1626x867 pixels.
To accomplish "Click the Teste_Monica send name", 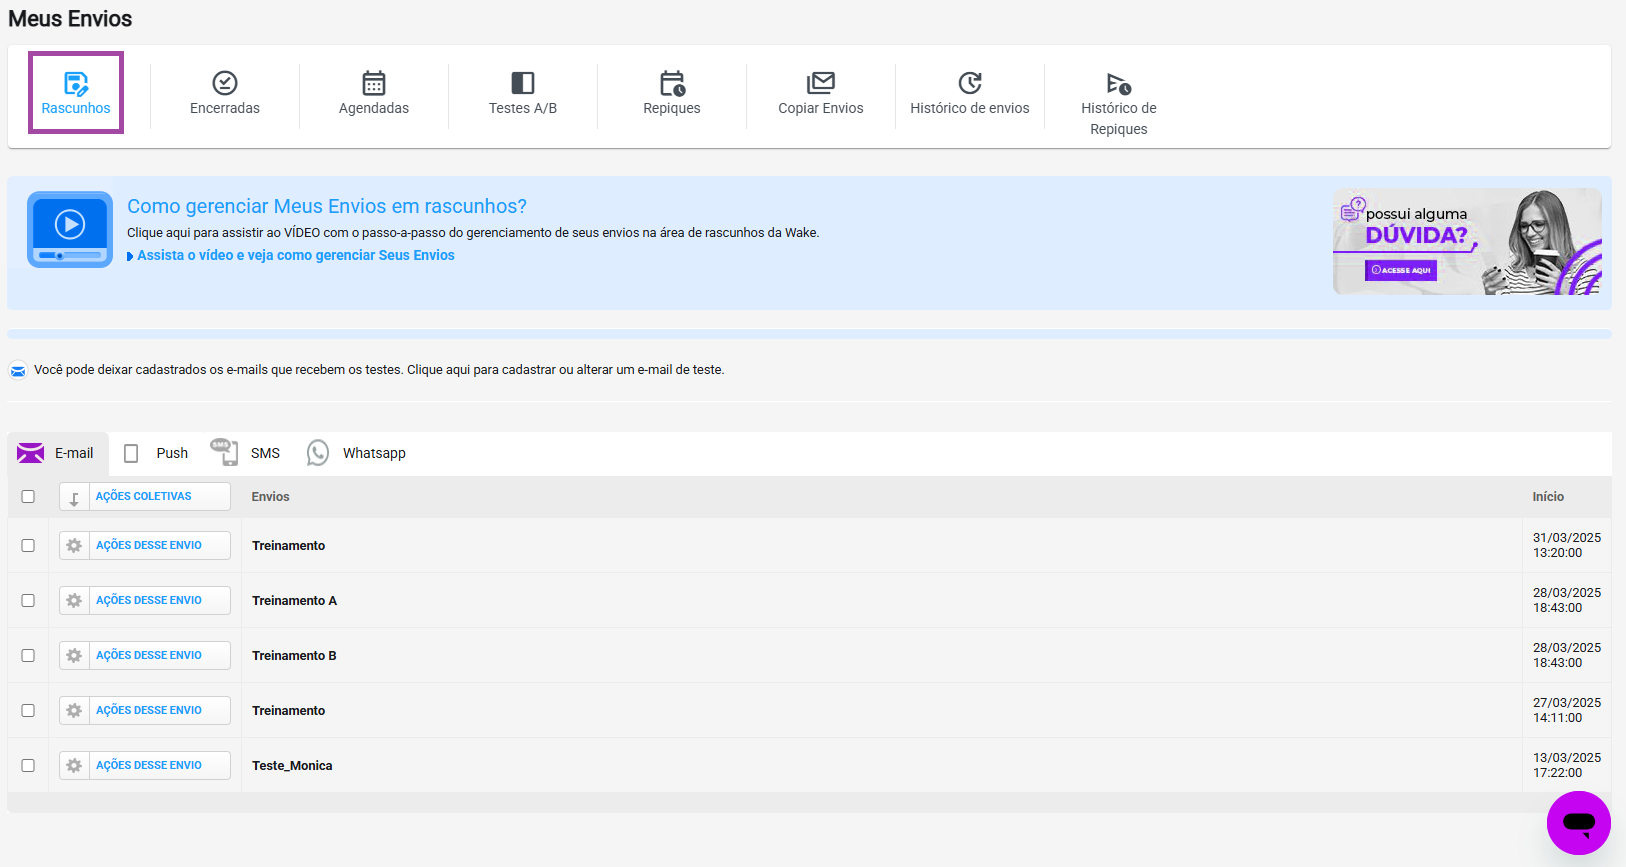I will pyautogui.click(x=292, y=765).
